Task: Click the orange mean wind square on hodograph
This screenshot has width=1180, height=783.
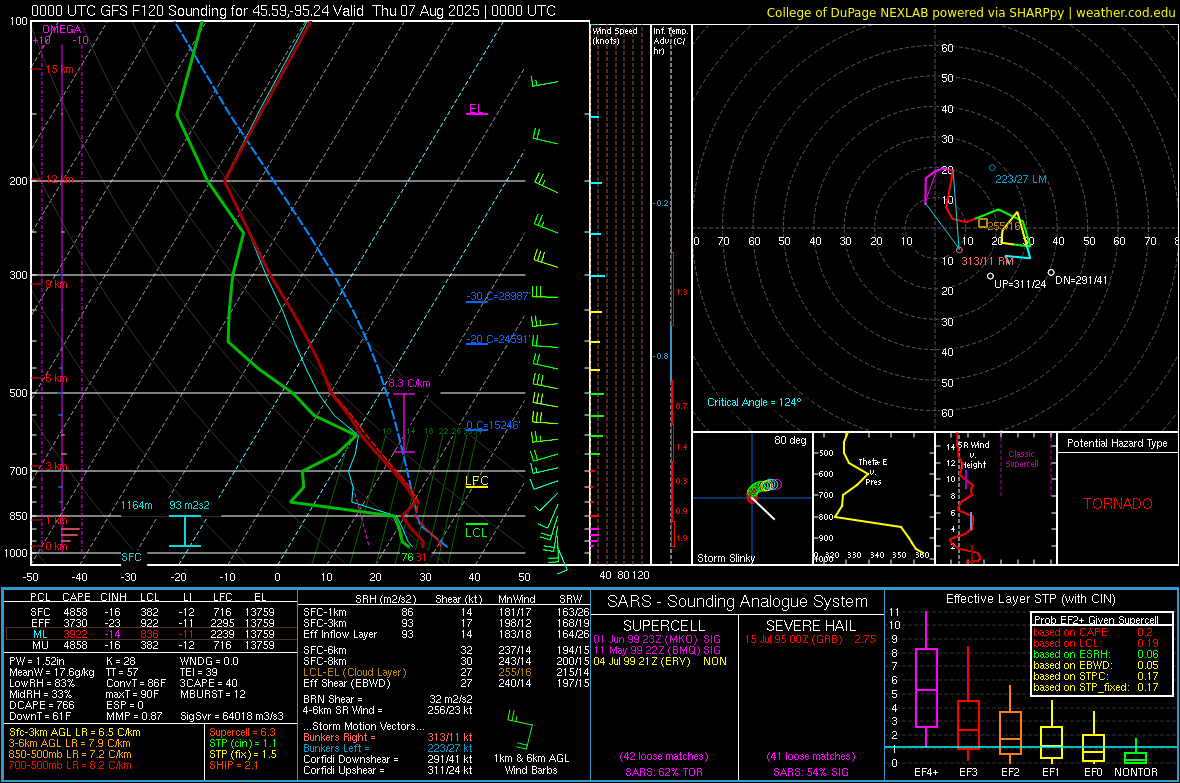Action: pyautogui.click(x=982, y=223)
